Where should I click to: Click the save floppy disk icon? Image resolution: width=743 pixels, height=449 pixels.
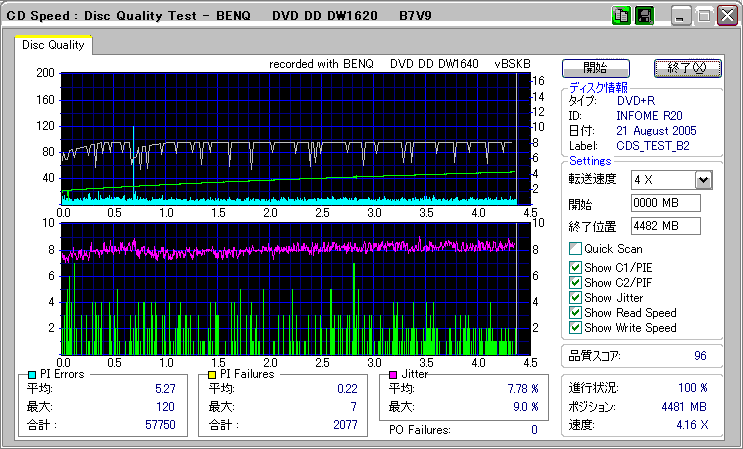coord(645,16)
